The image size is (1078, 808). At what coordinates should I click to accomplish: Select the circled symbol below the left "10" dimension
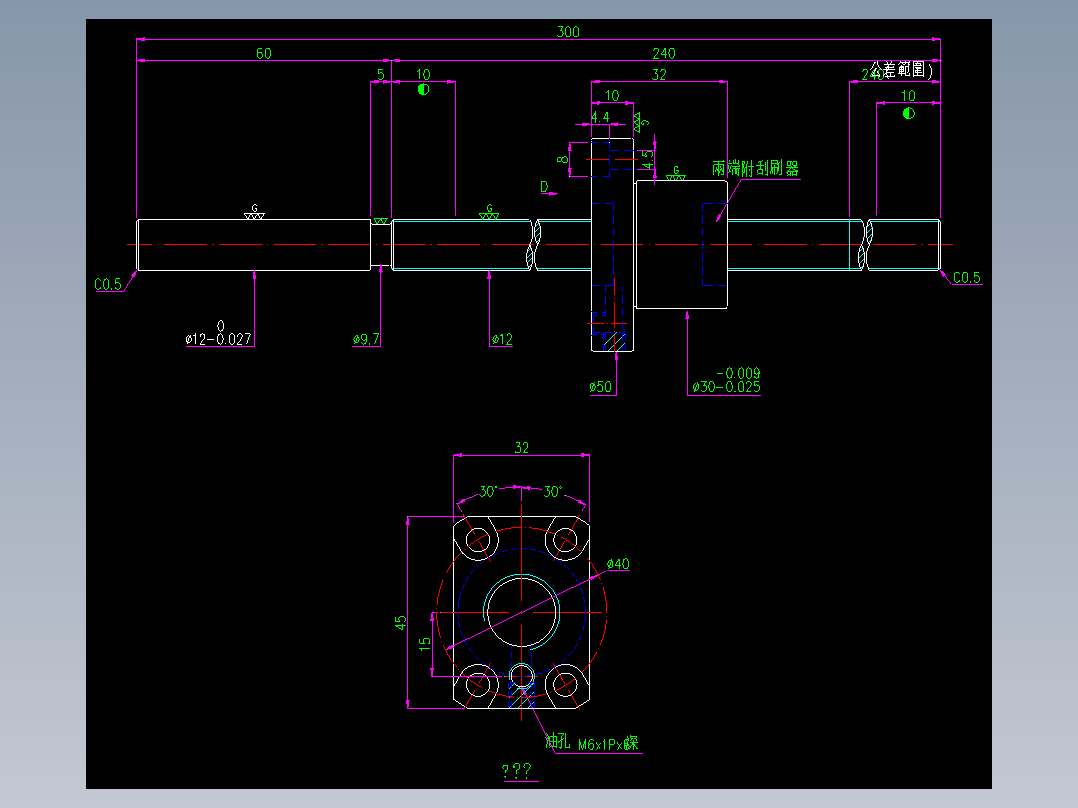coord(423,89)
